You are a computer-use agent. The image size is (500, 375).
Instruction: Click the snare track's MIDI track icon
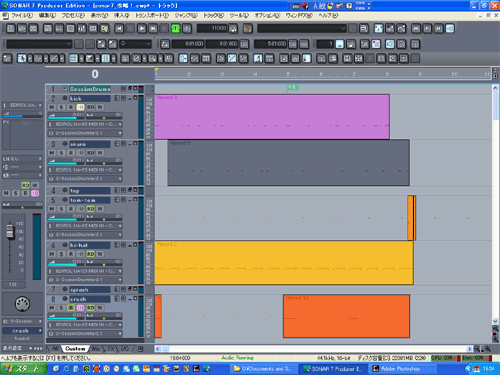[x=65, y=144]
